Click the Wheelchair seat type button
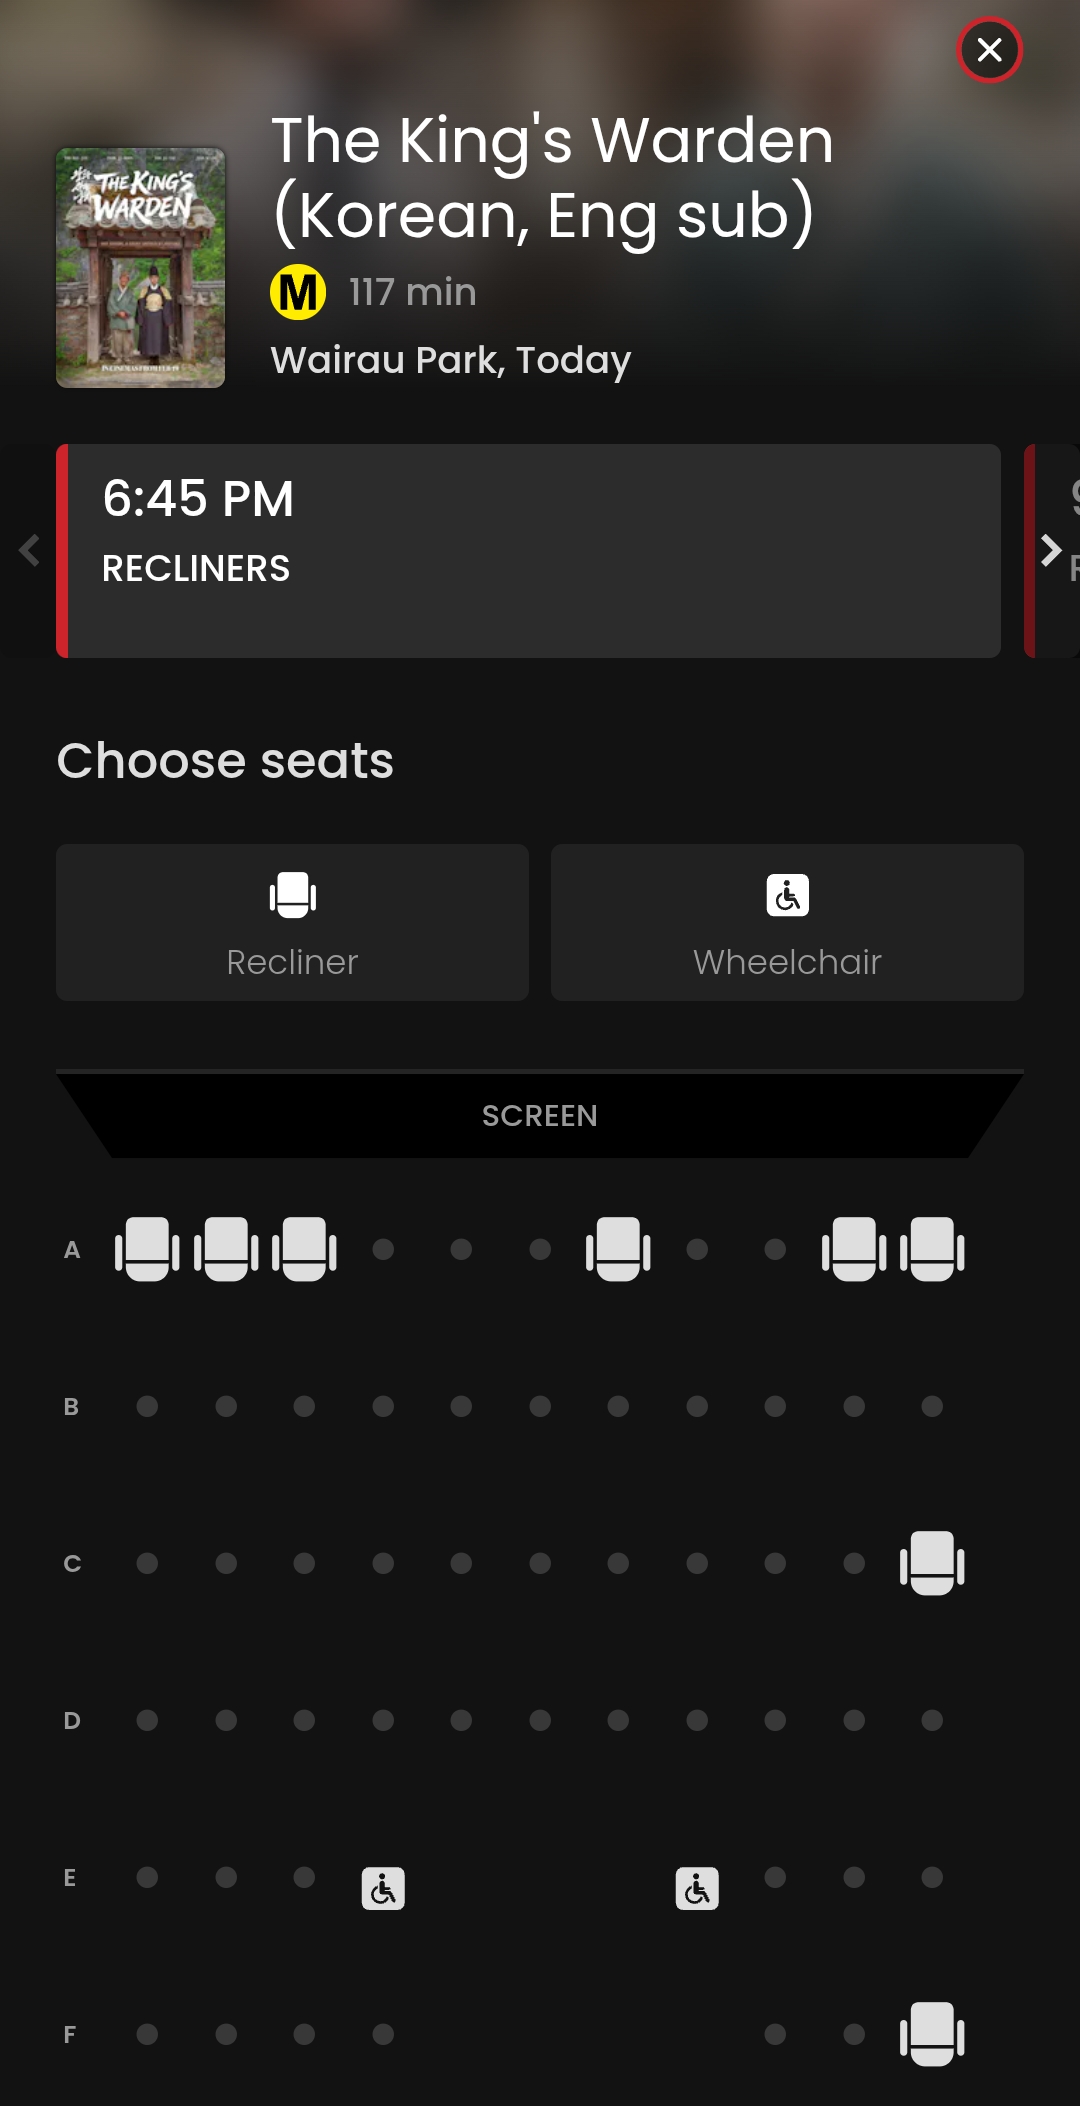 787,922
